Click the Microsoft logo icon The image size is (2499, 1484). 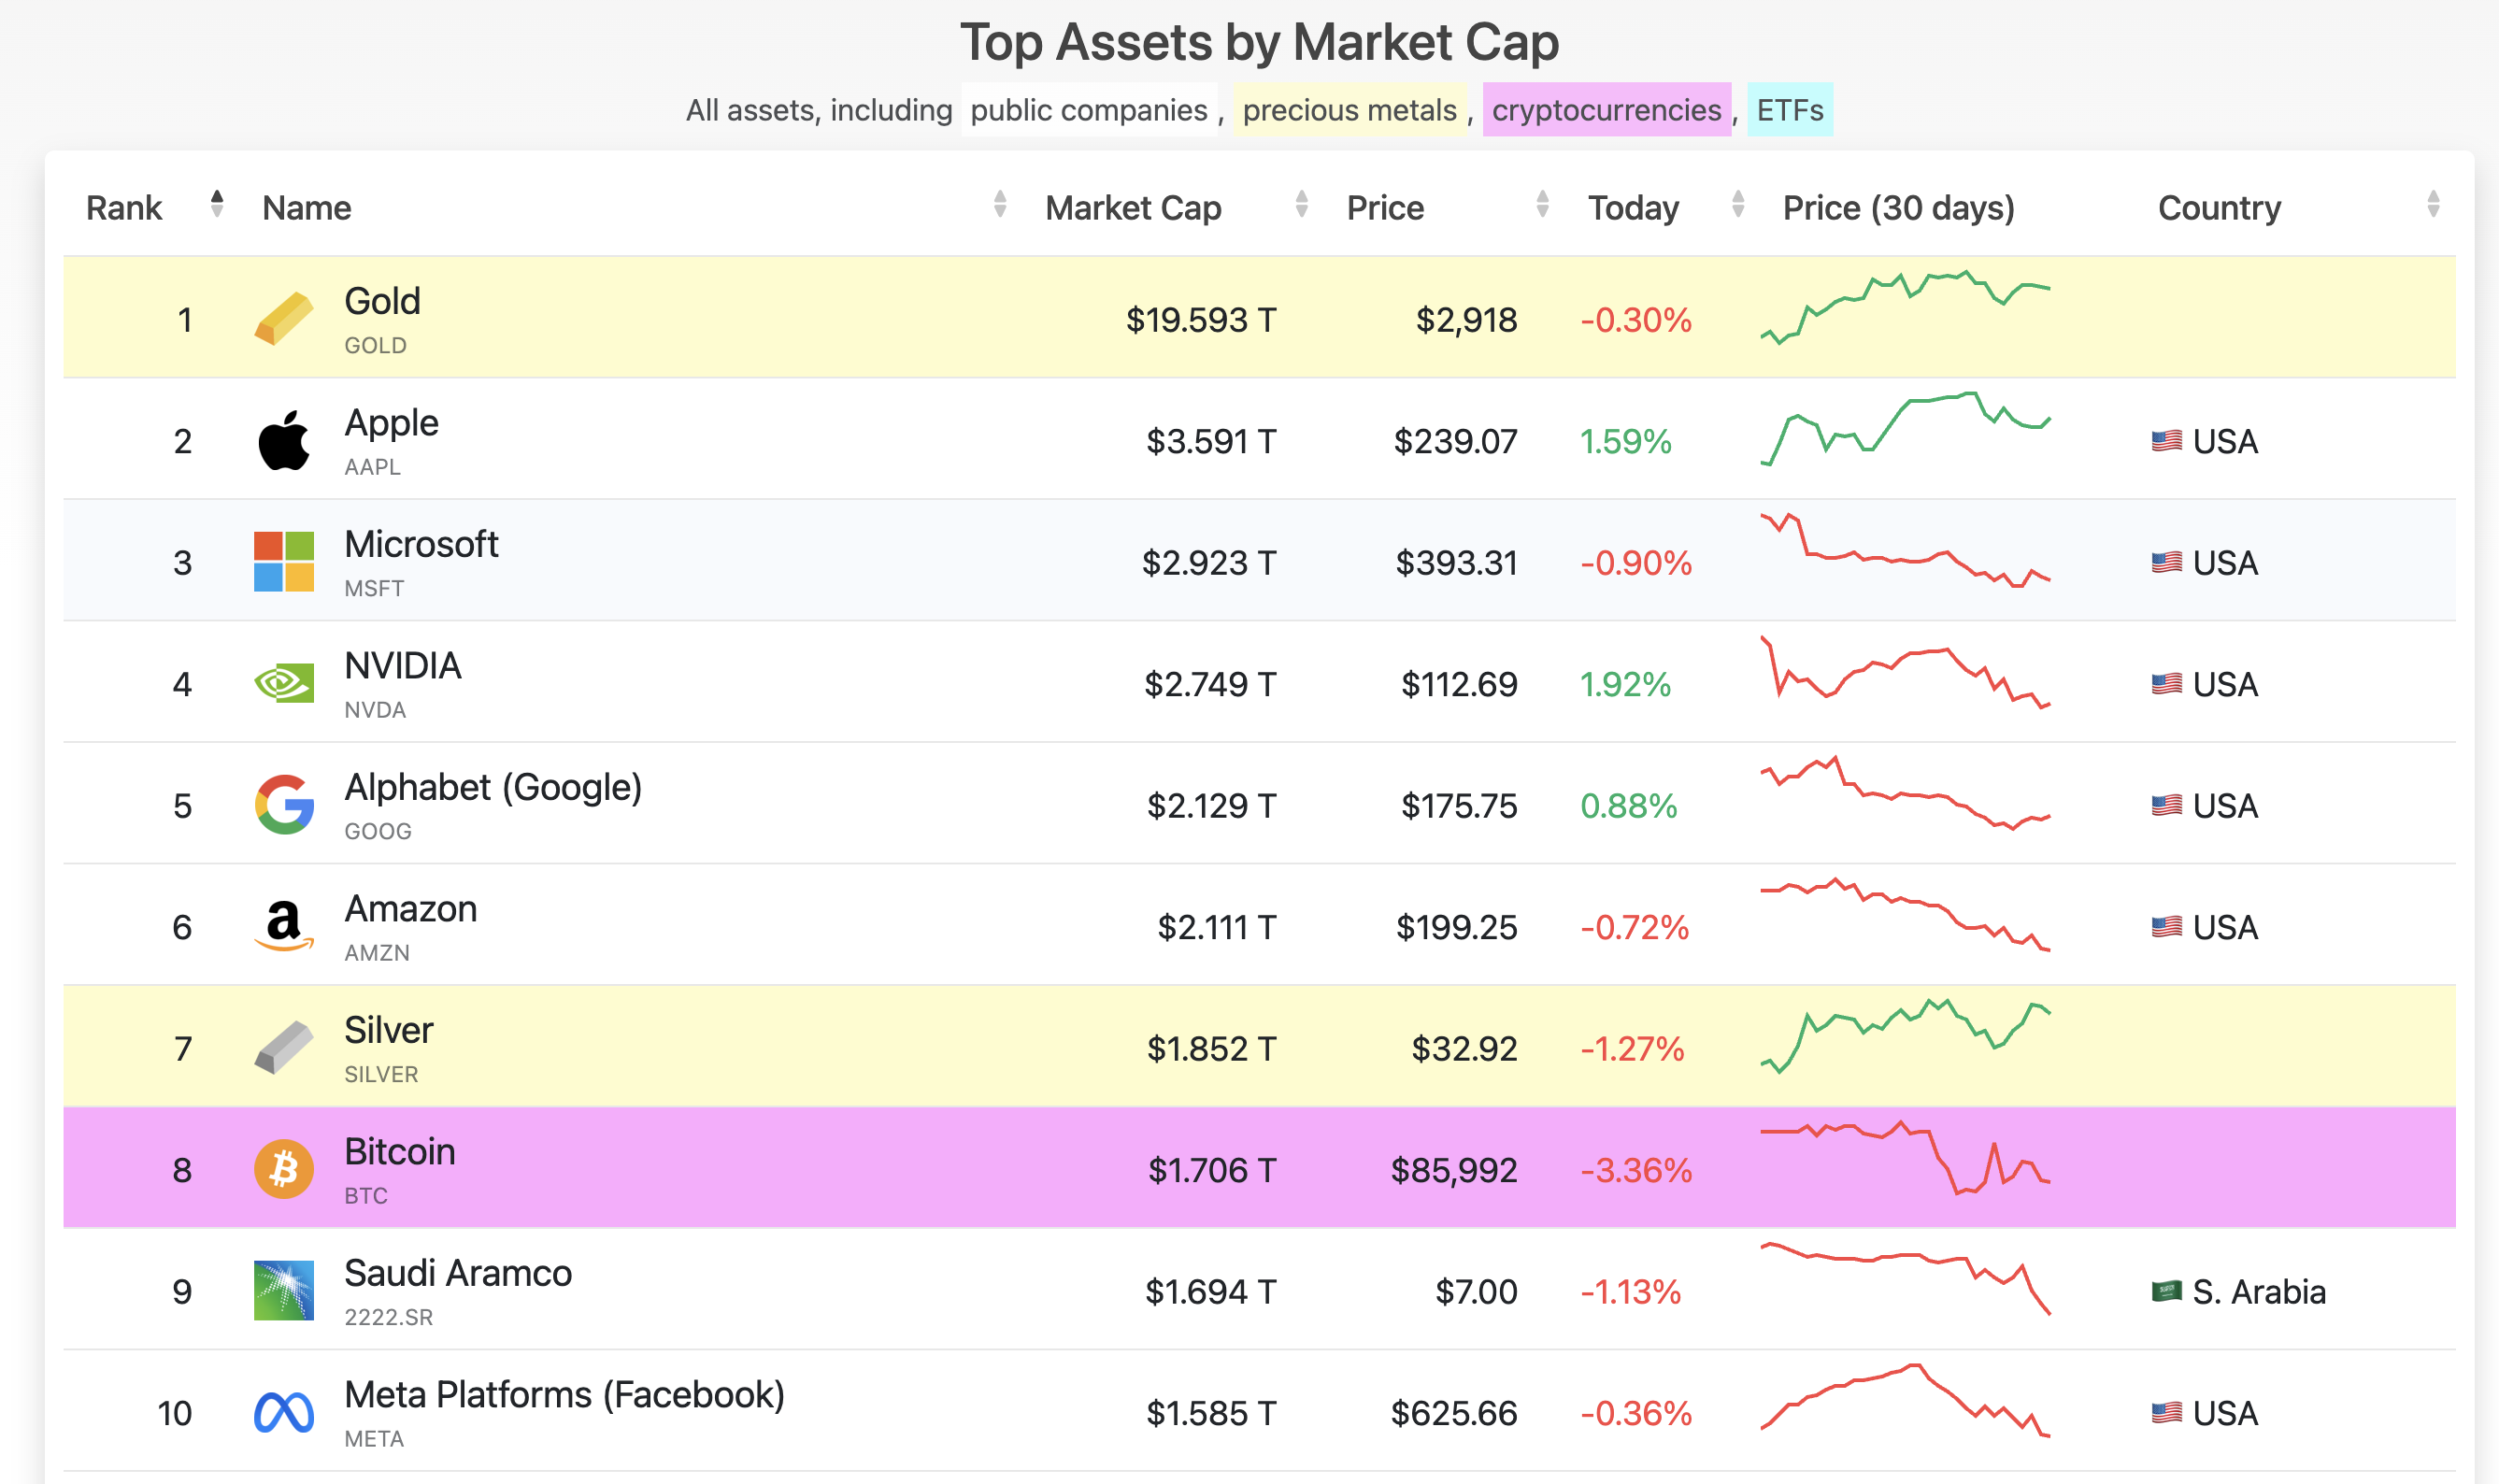284,562
